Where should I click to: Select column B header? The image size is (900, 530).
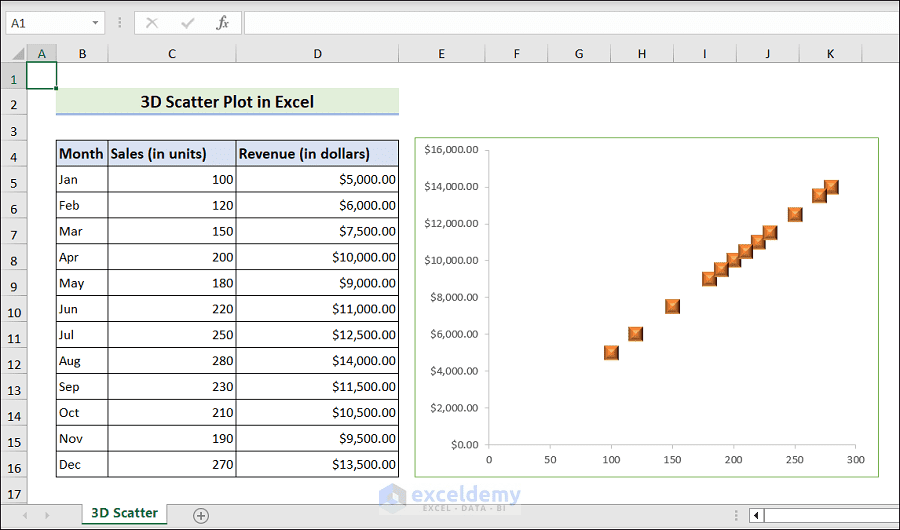click(x=82, y=54)
